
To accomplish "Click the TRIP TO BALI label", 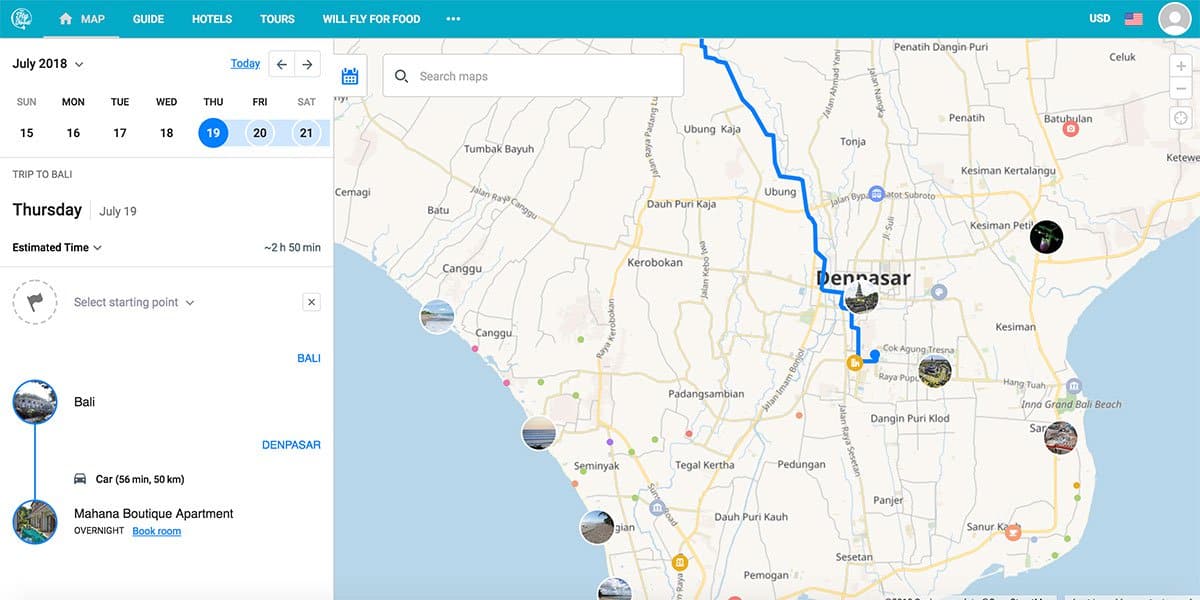I will (x=42, y=175).
